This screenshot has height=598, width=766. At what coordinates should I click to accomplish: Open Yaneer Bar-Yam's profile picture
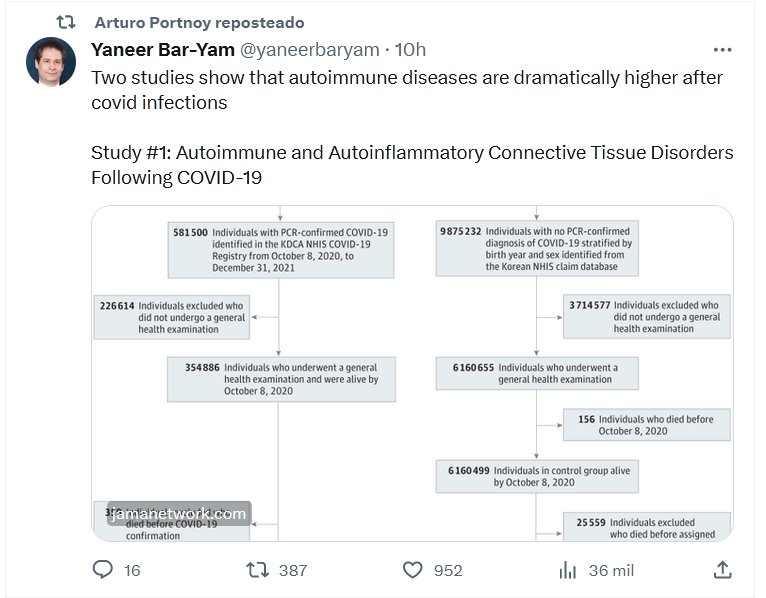[51, 62]
